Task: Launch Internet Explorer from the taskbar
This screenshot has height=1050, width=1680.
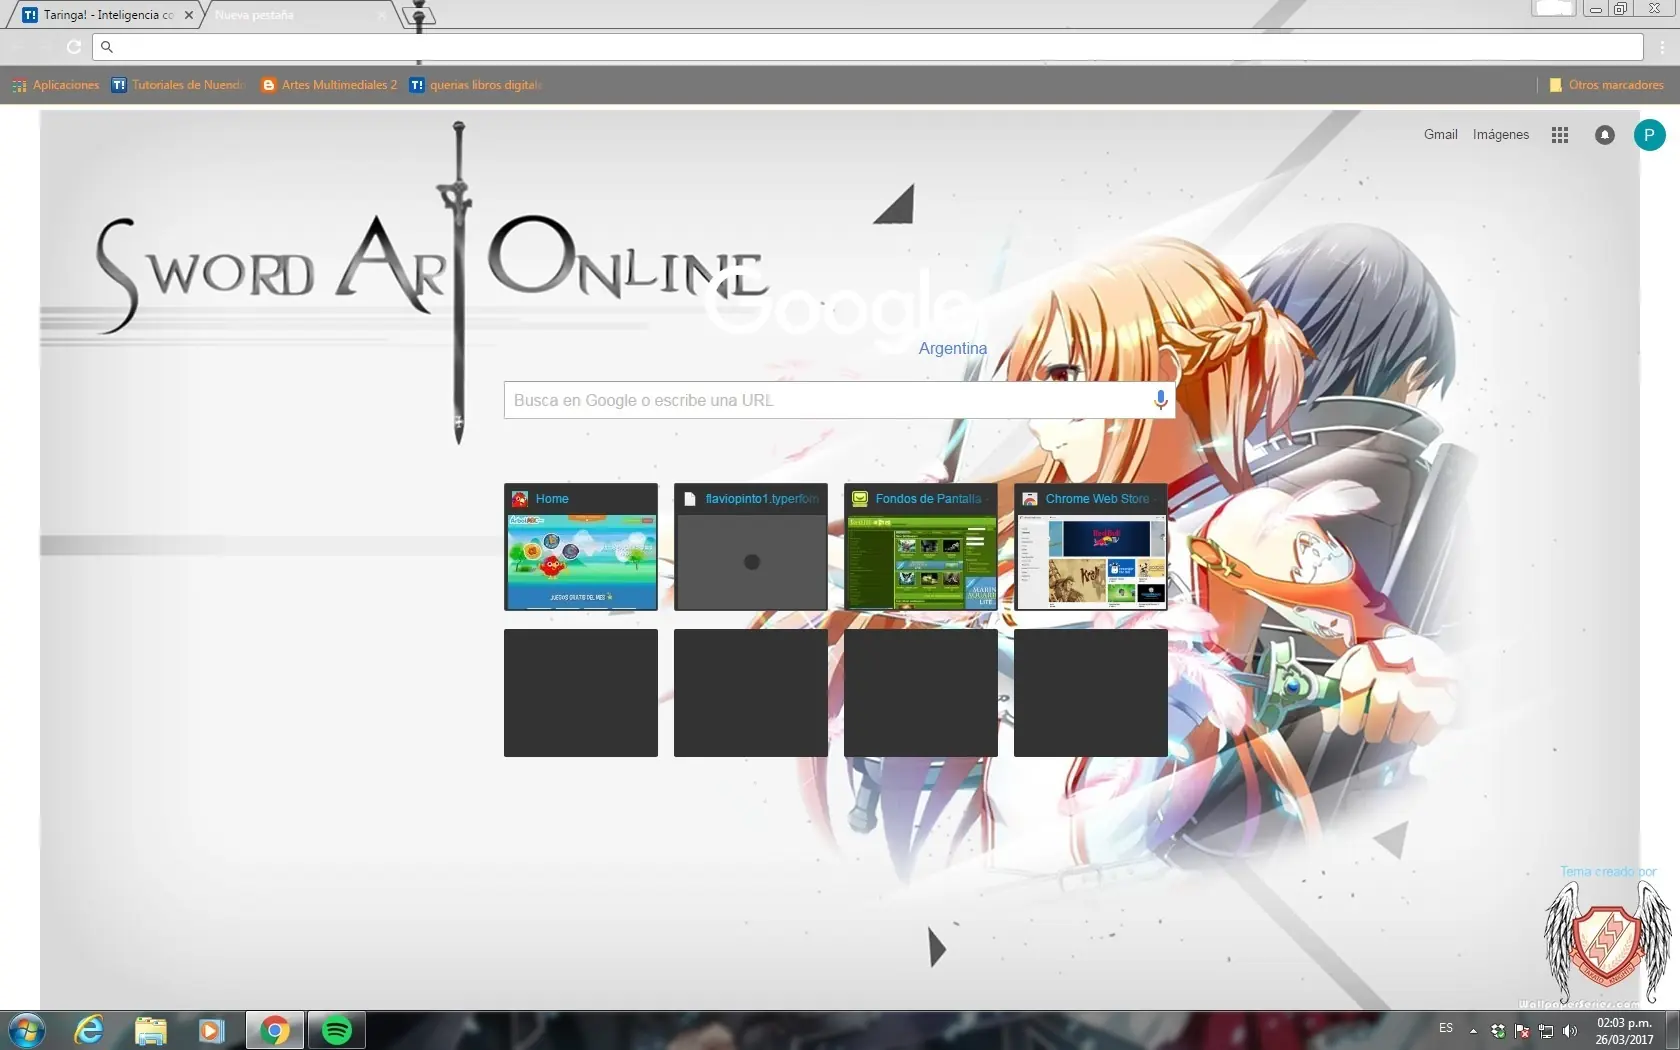Action: pyautogui.click(x=89, y=1030)
